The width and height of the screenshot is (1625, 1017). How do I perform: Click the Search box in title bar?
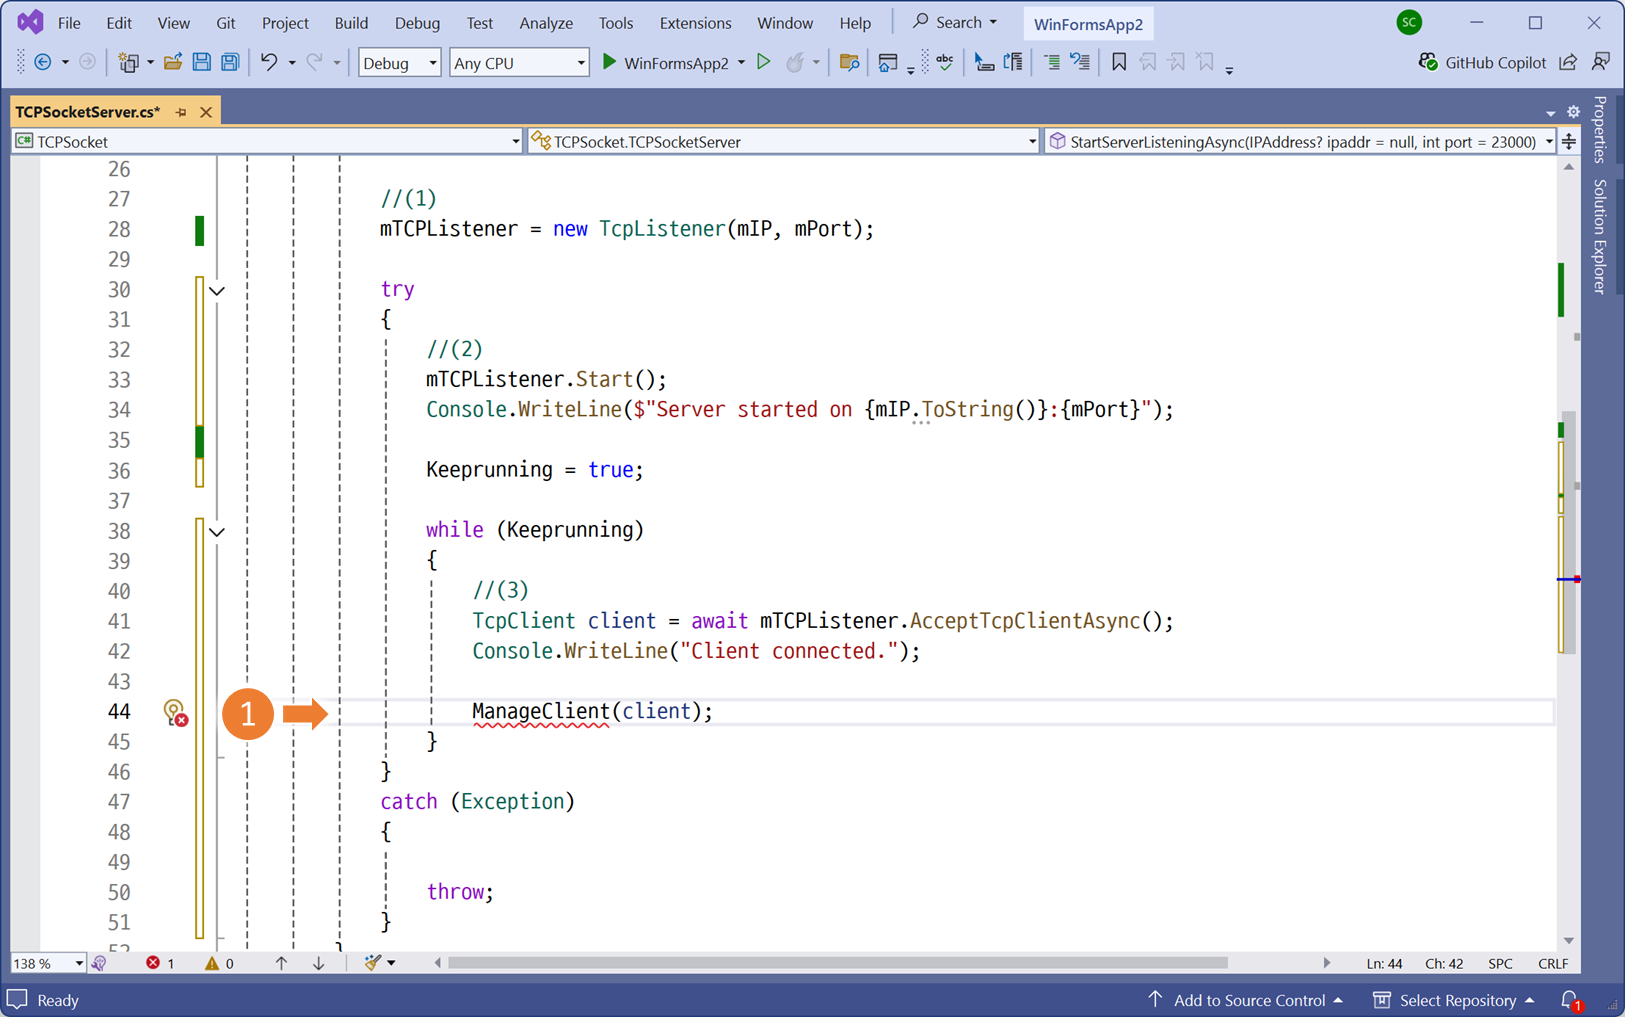click(x=956, y=21)
